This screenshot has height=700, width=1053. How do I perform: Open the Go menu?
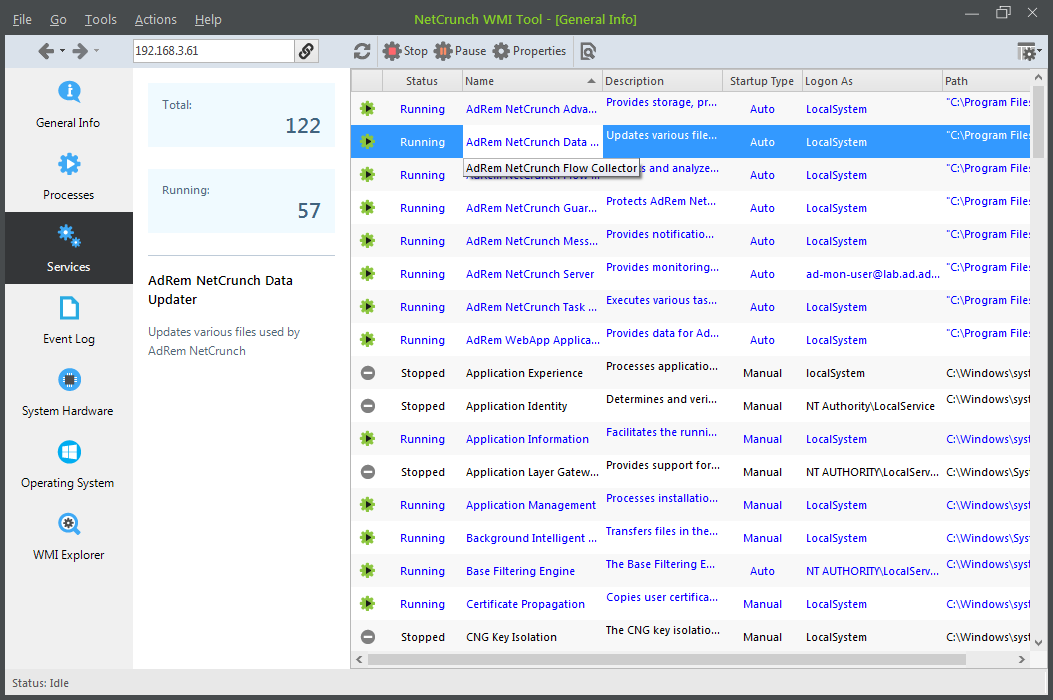click(x=58, y=19)
